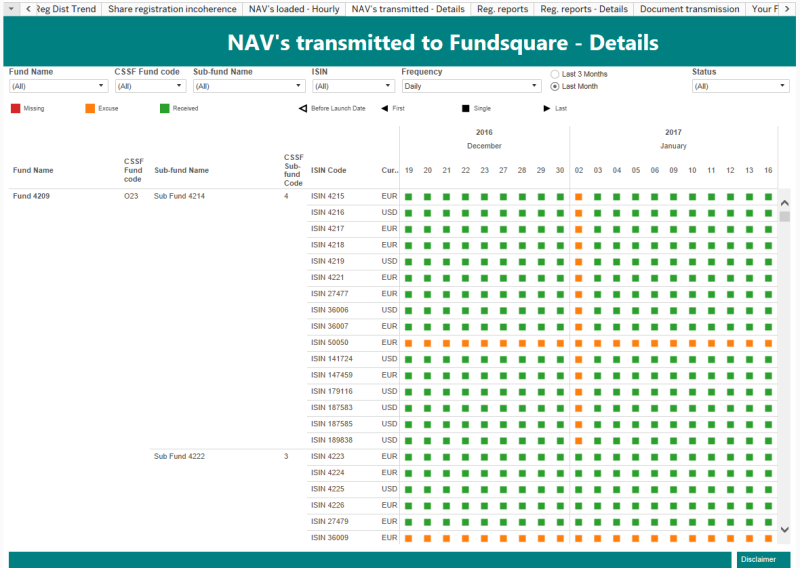Select the Sub Fund 4214 label
This screenshot has height=568, width=800.
click(x=179, y=196)
